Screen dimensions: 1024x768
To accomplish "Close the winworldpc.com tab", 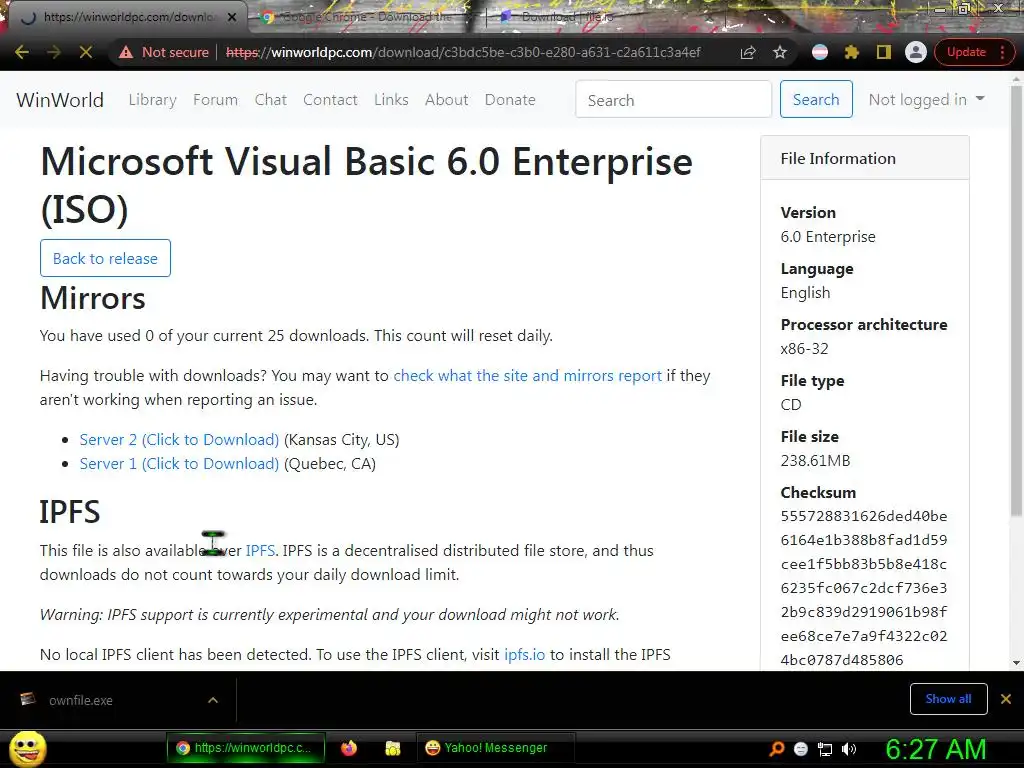I will [x=232, y=17].
